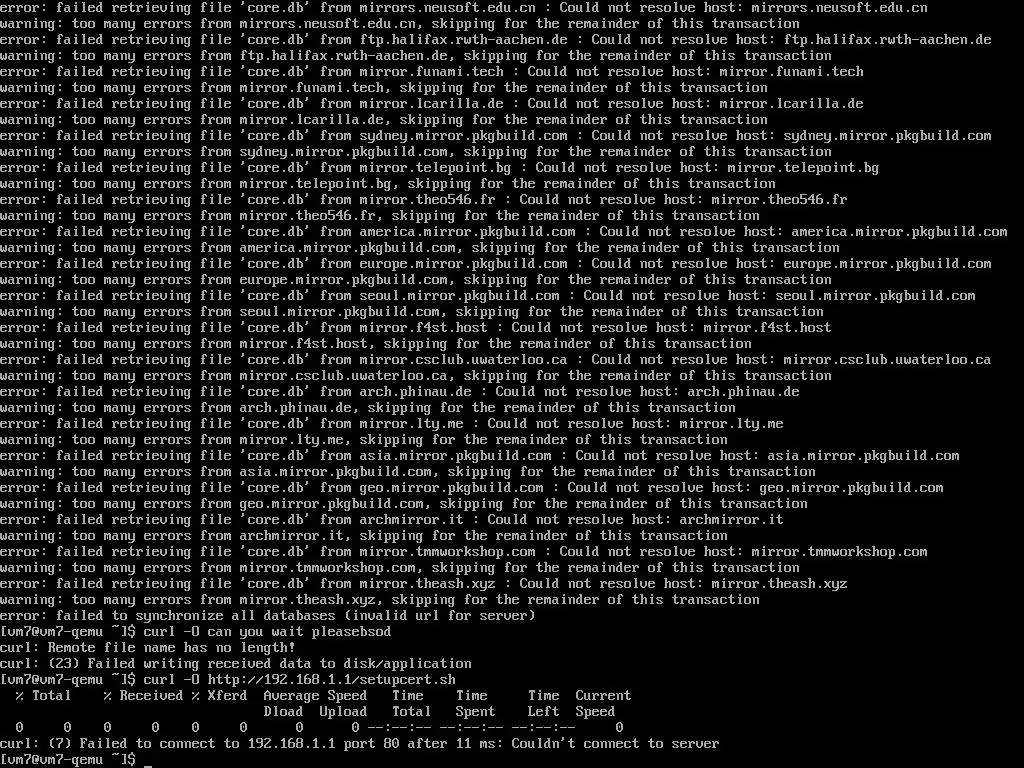Click the mirrors.neusoft.edu.cn error line at top
The width and height of the screenshot is (1024, 768).
tap(464, 8)
